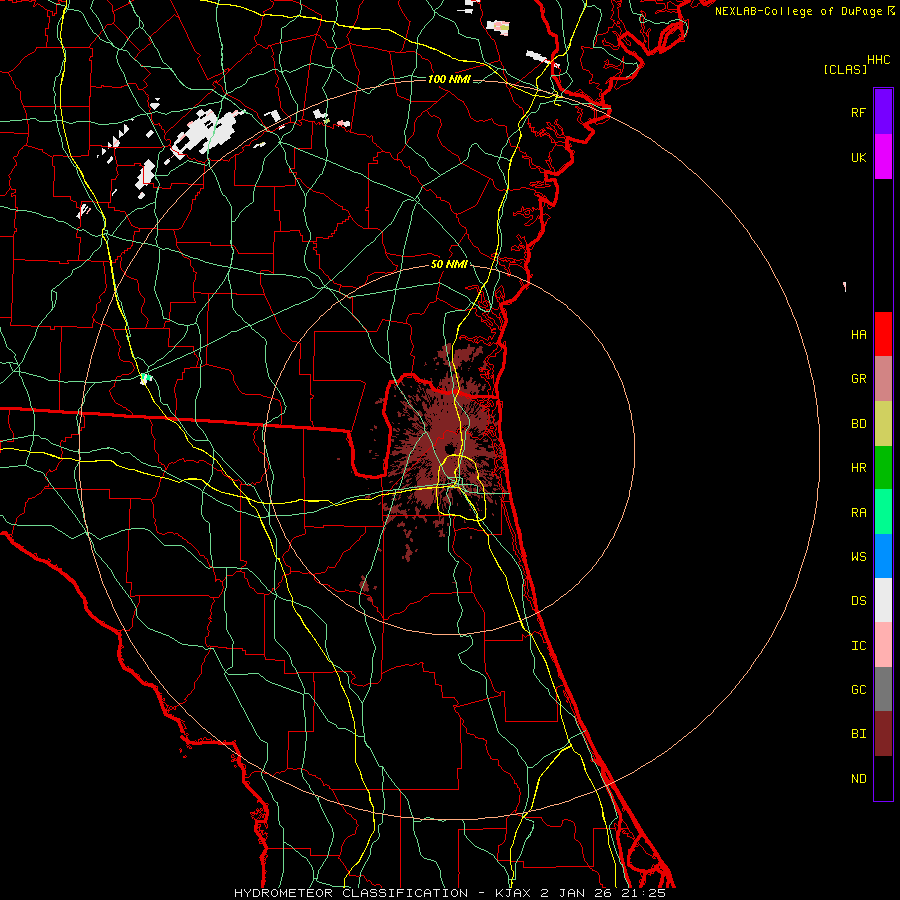Click the WS blue legend swatch
The height and width of the screenshot is (900, 900).
coord(883,556)
